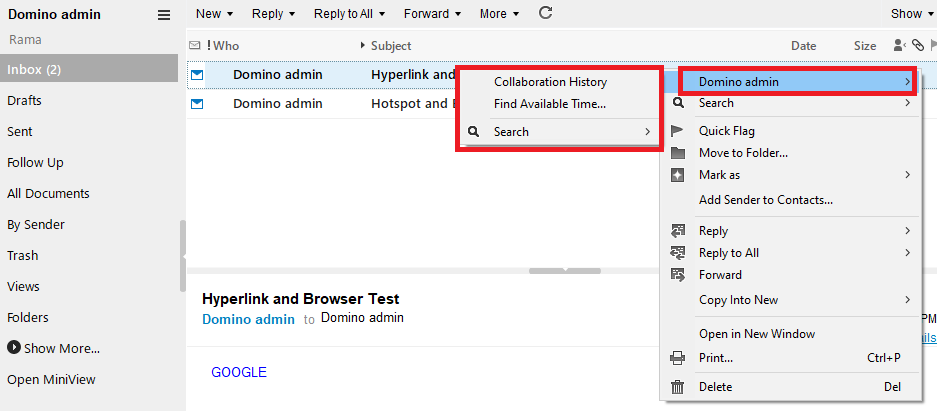937x411 pixels.
Task: Click the Print printer icon
Action: (x=678, y=358)
